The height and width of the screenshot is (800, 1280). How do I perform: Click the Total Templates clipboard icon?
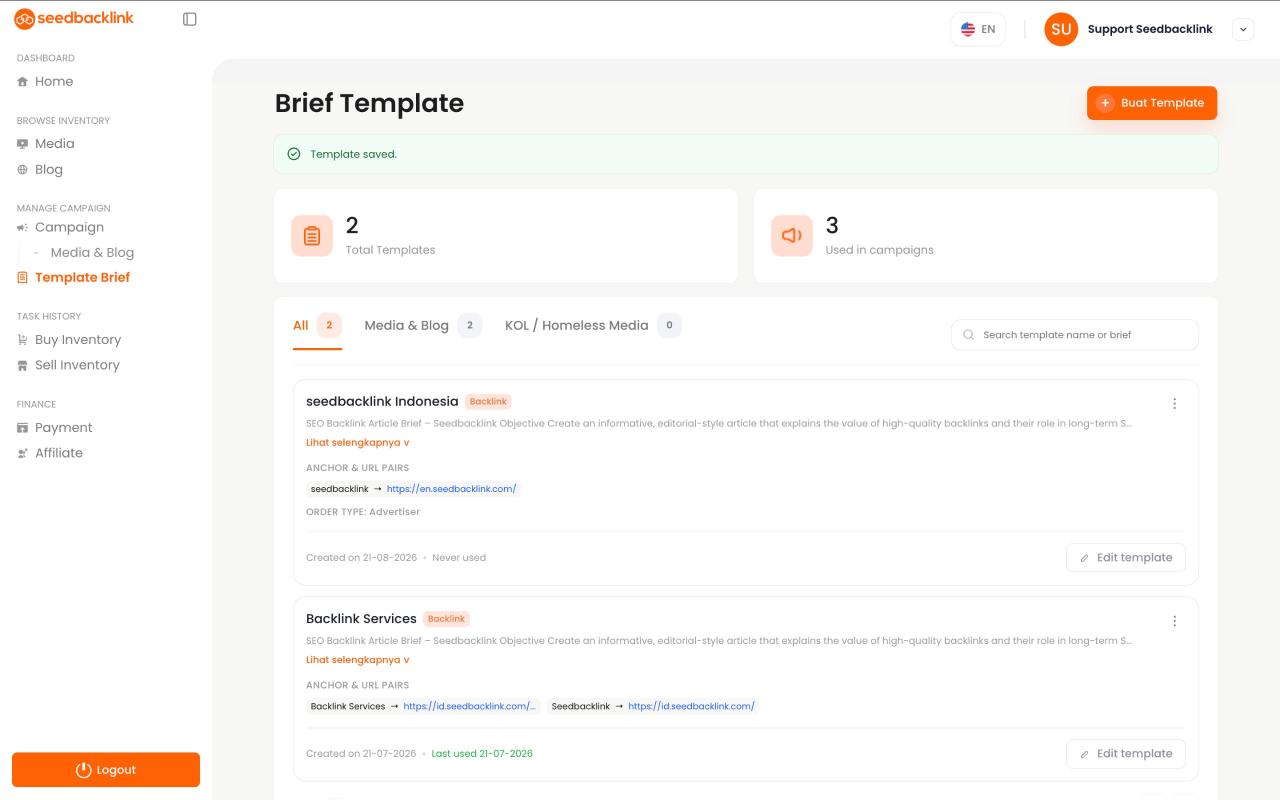pos(312,236)
